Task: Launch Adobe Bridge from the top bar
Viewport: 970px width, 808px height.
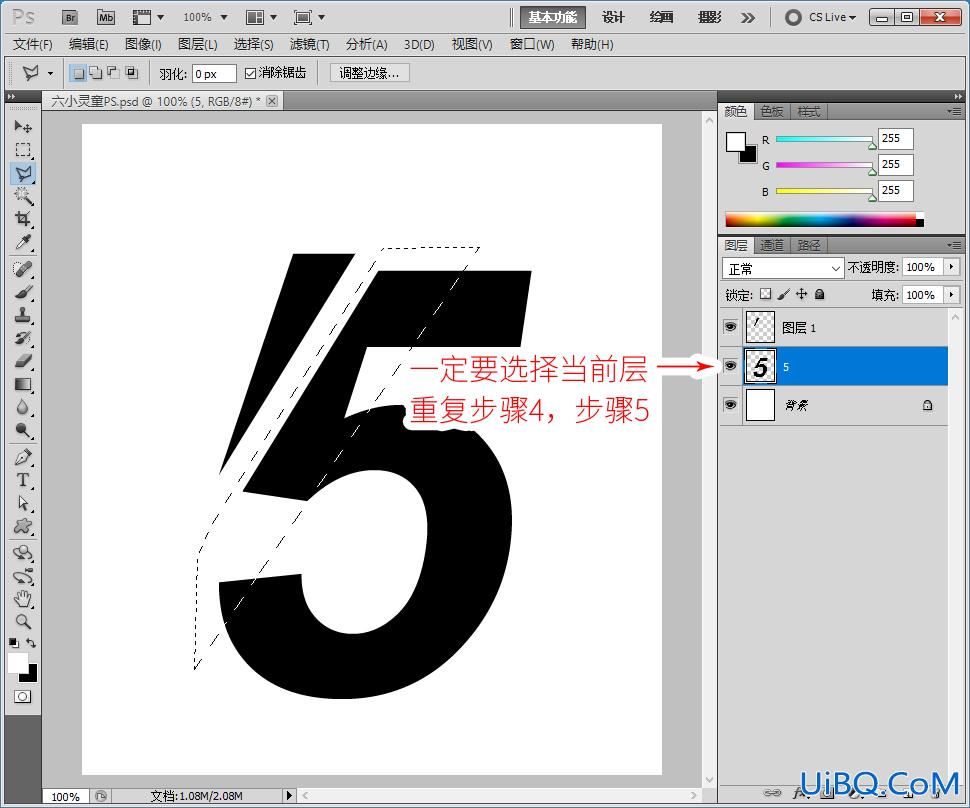Action: coord(71,17)
